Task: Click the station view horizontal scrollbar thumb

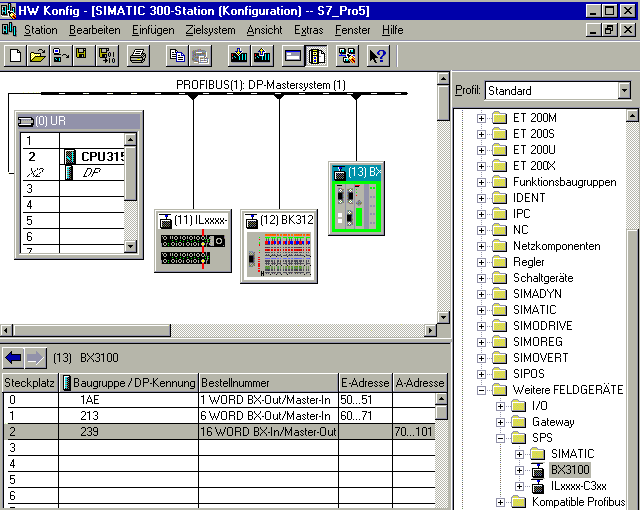Action: 92,330
